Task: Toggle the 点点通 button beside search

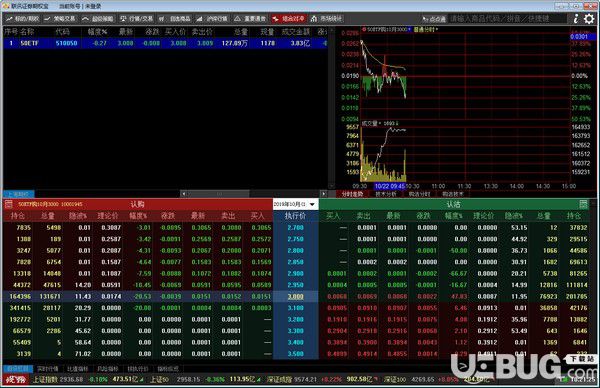Action: tap(434, 19)
